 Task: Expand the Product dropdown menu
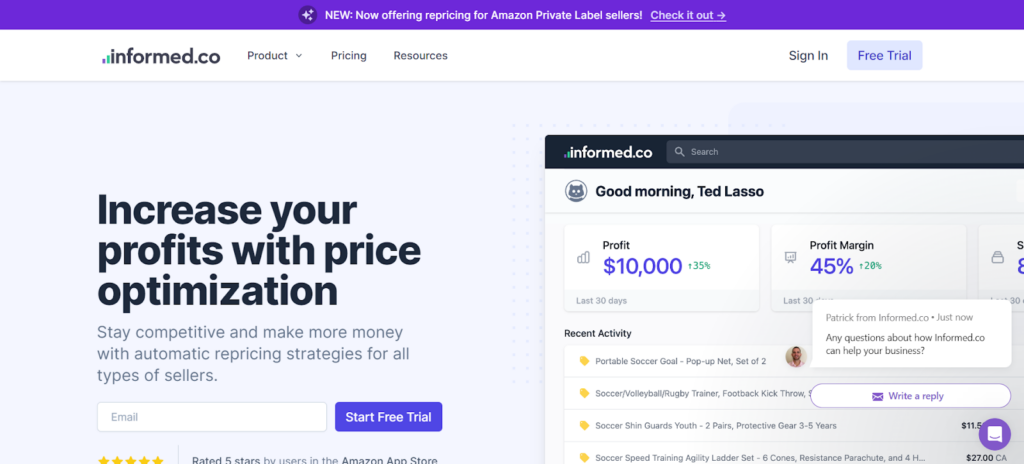coord(275,56)
